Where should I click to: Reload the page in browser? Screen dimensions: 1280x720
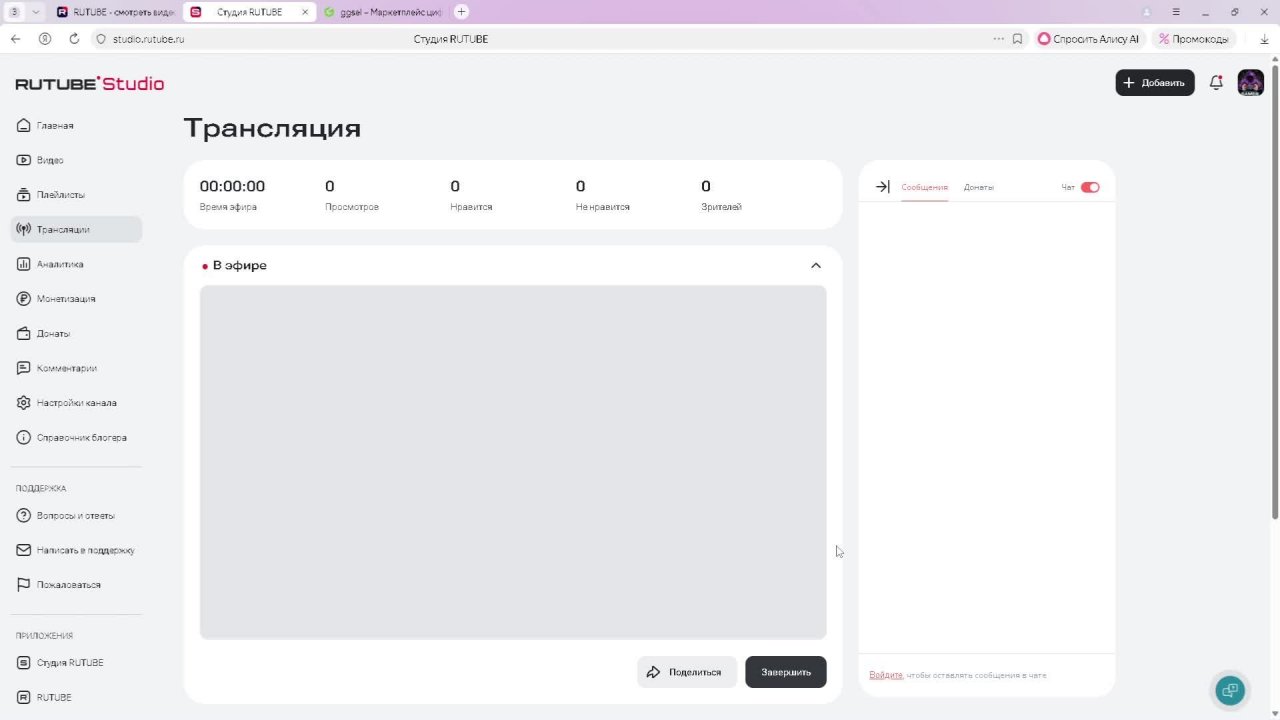pyautogui.click(x=74, y=39)
